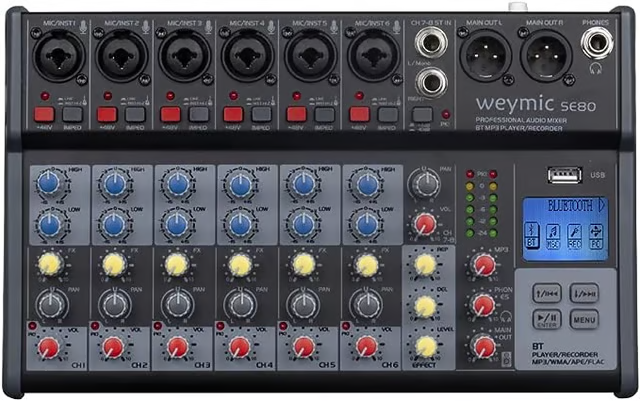
Task: Adjust the effect LEVEL knob
Action: click(426, 347)
